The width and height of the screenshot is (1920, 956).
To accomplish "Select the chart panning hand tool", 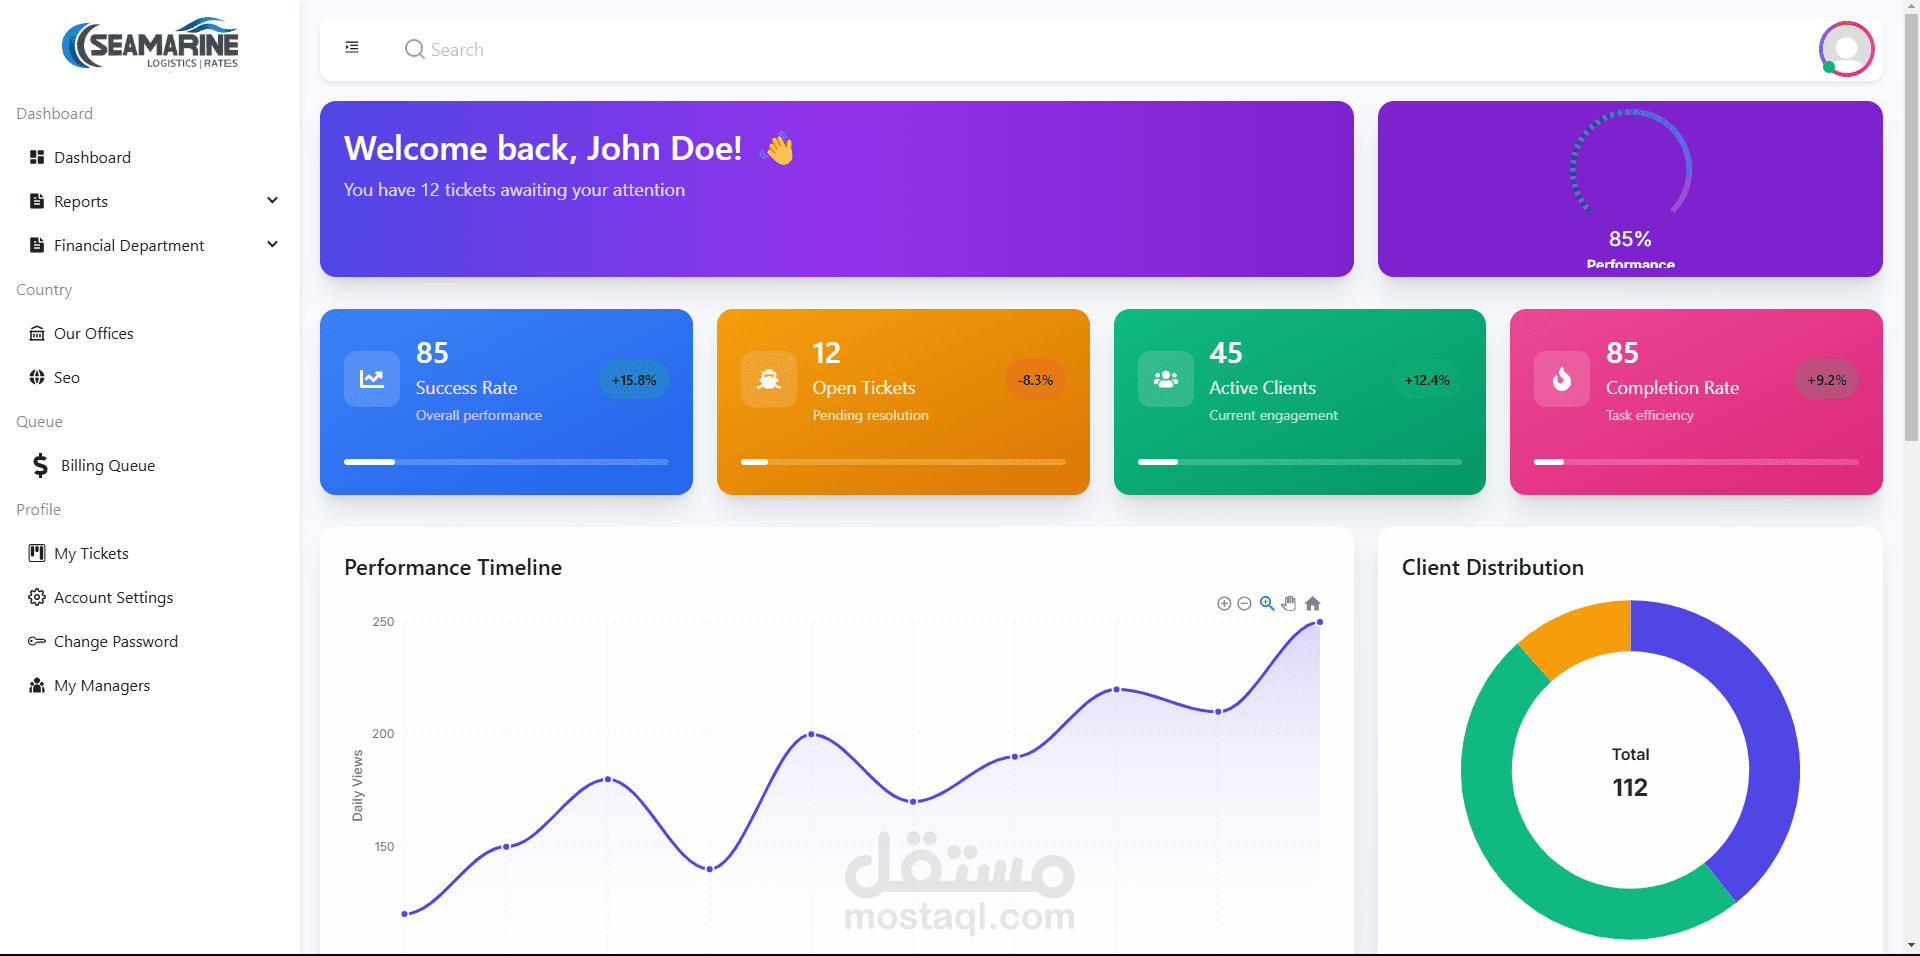I will (1289, 603).
